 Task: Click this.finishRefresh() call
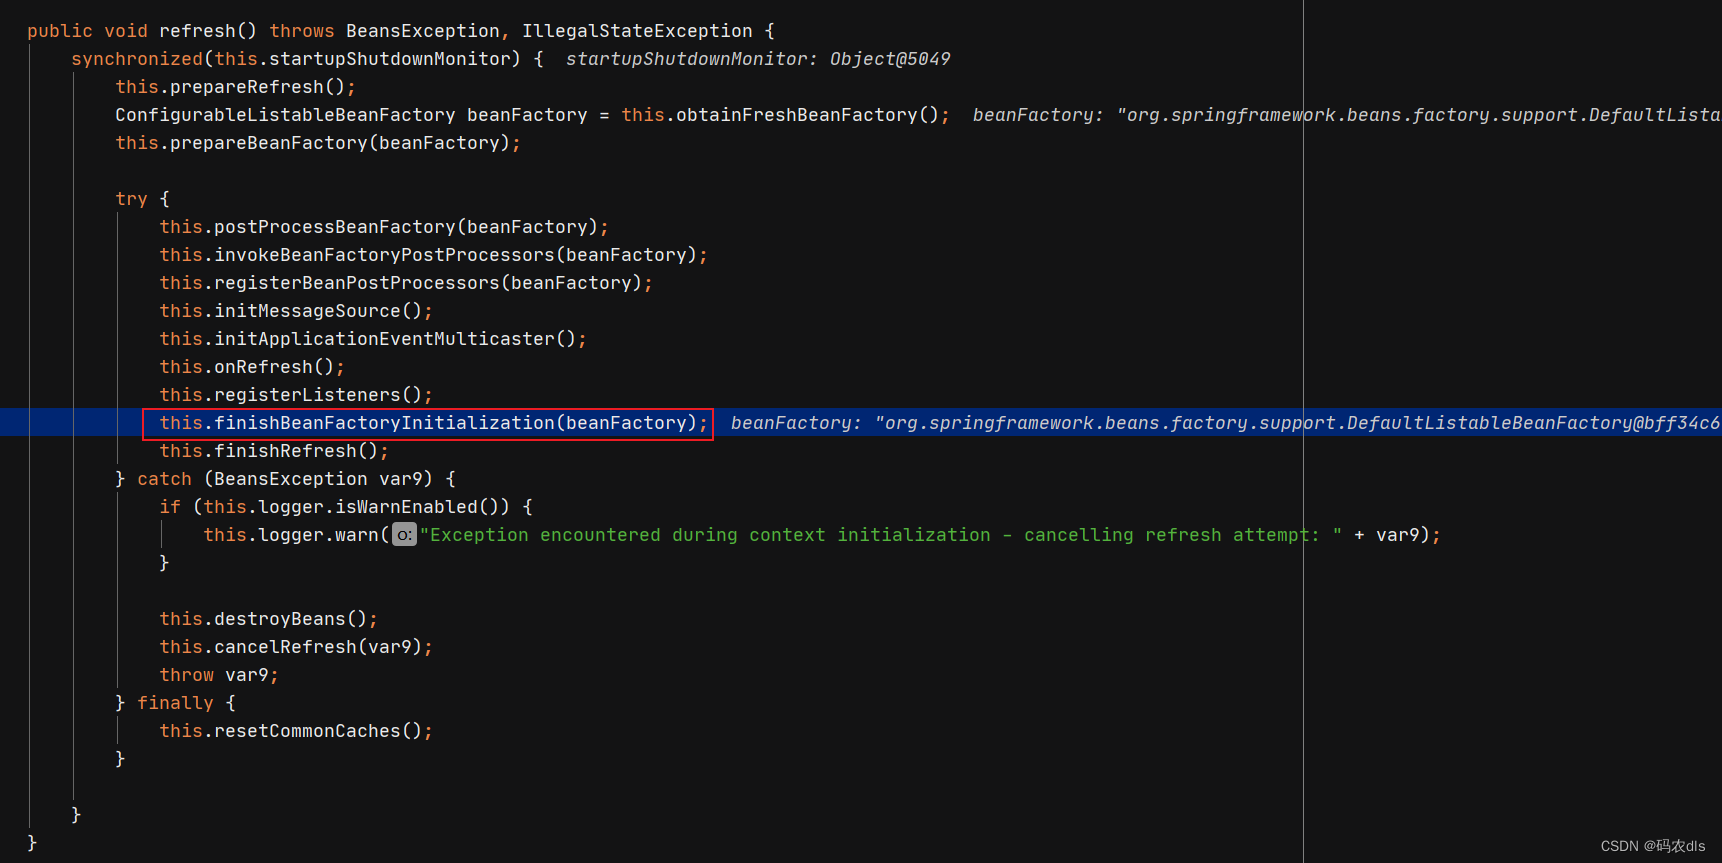(x=274, y=451)
